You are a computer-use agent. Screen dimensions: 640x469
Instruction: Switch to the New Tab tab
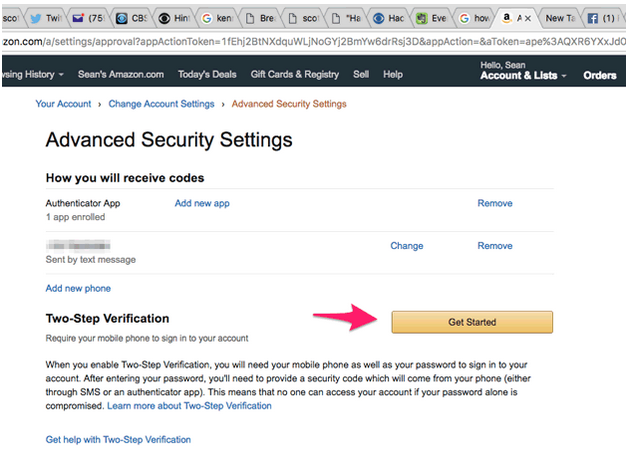pos(560,18)
